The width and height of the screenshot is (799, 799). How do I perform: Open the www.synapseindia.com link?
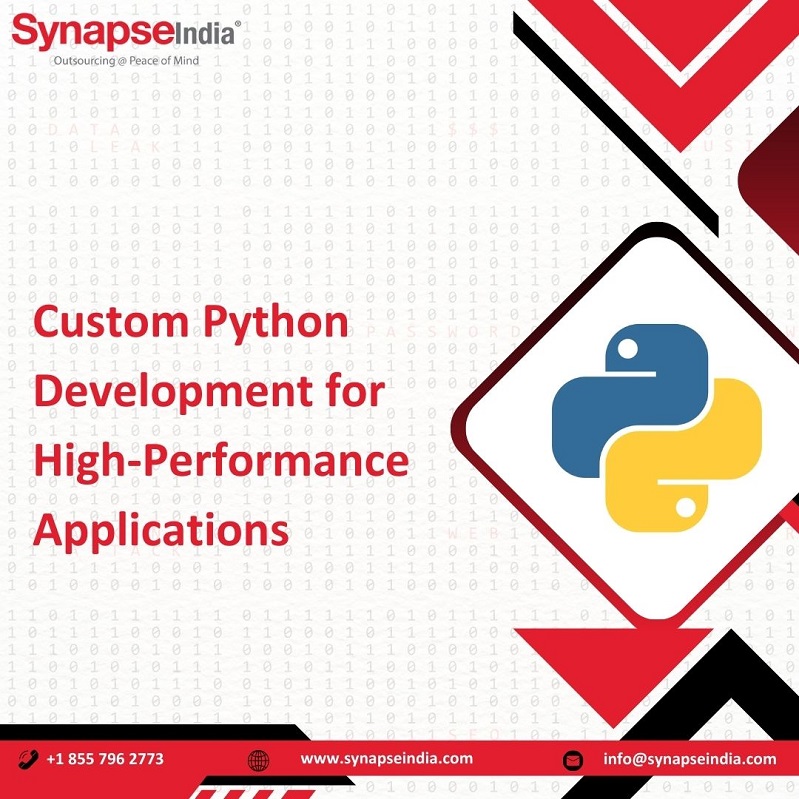[387, 759]
